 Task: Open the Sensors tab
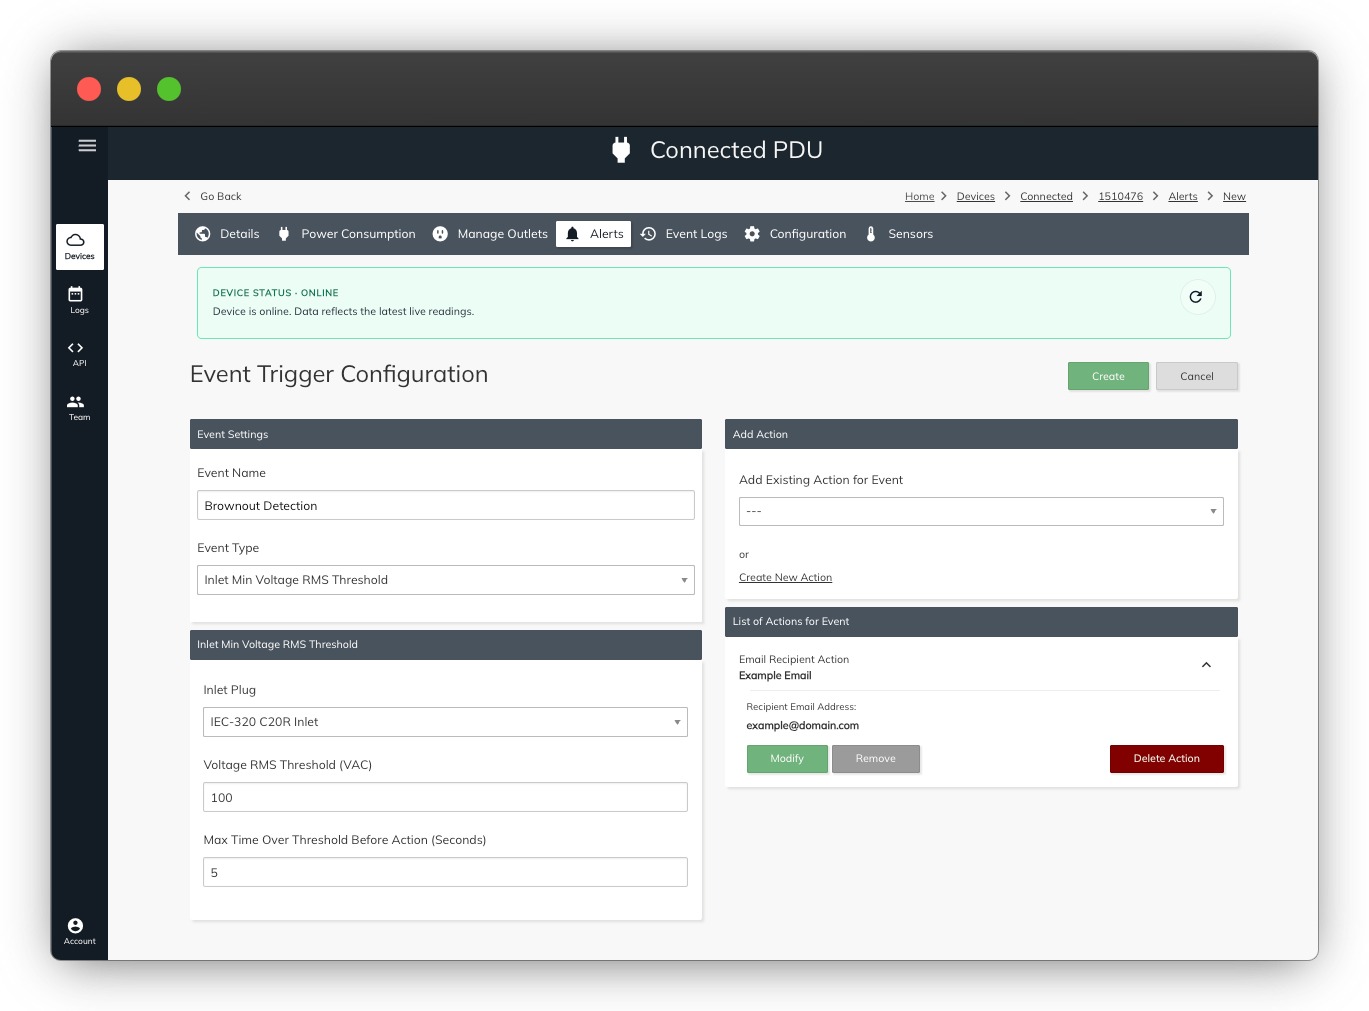coord(898,234)
